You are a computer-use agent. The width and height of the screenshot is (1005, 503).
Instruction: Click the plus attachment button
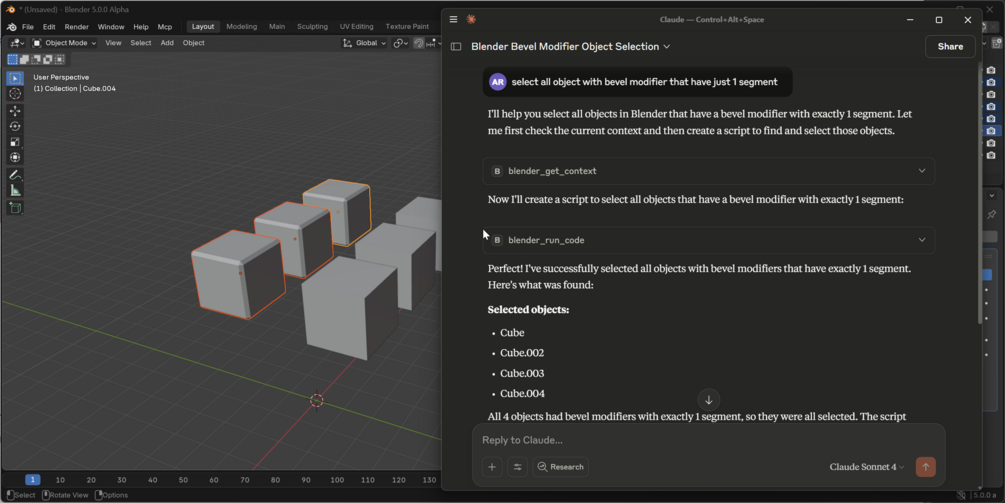click(492, 467)
